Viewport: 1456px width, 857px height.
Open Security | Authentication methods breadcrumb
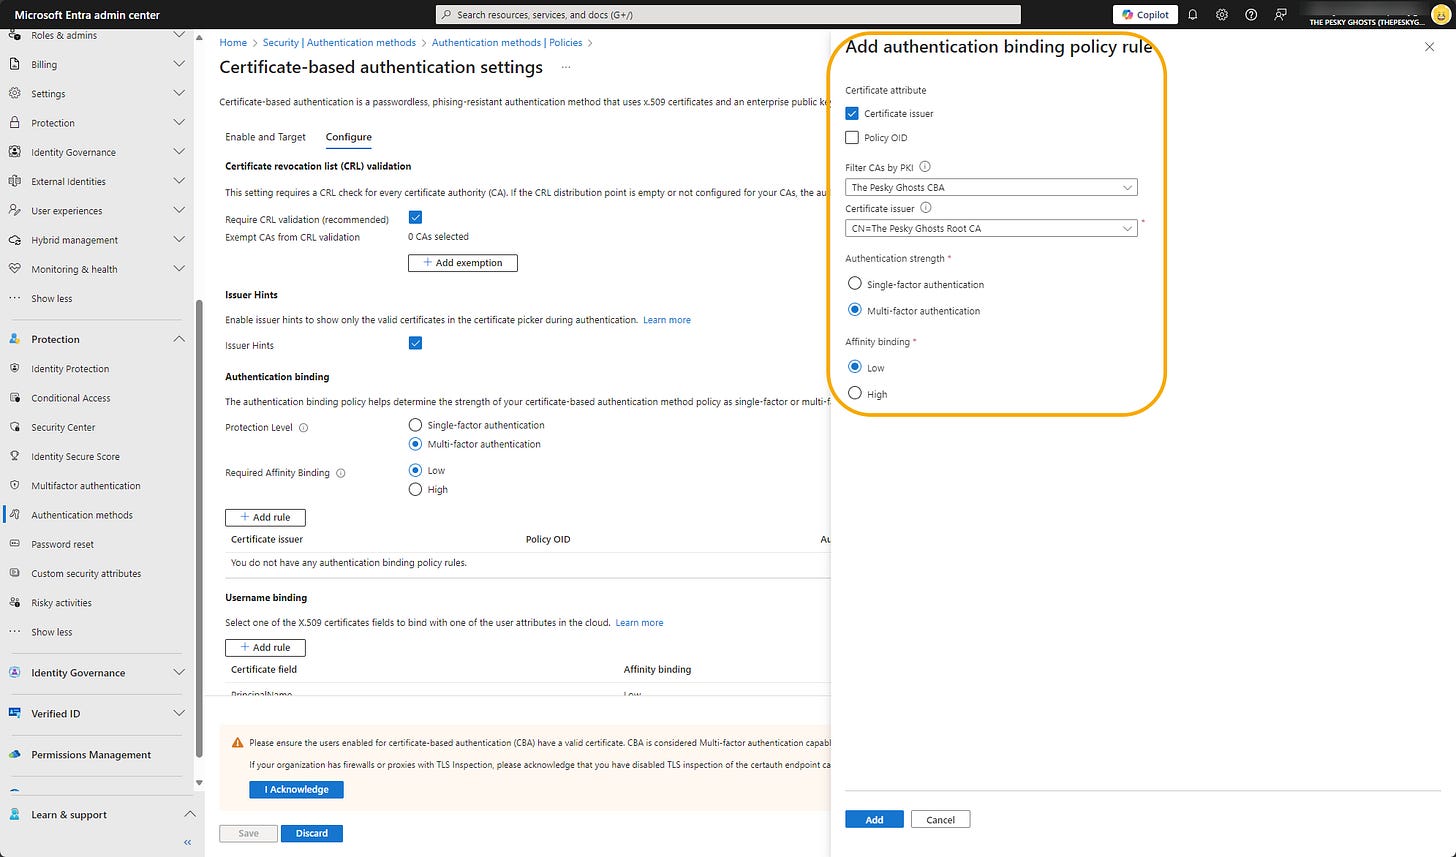pyautogui.click(x=339, y=43)
